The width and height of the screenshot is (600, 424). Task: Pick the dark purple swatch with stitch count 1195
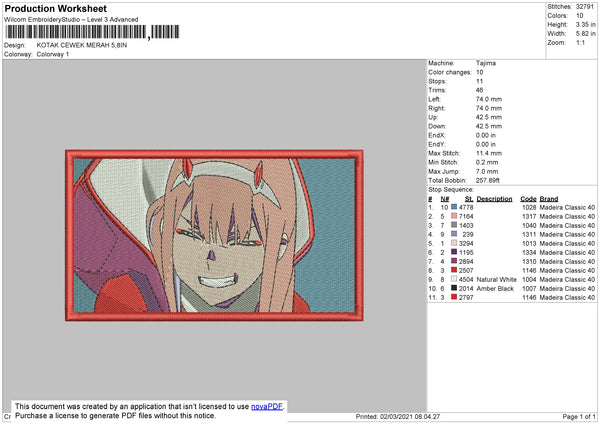(454, 252)
